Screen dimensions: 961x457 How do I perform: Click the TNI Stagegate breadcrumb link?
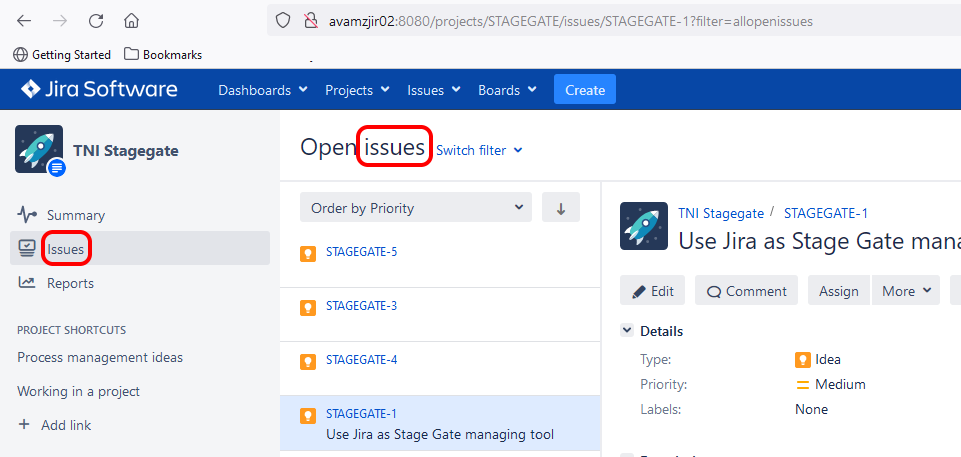(x=721, y=213)
